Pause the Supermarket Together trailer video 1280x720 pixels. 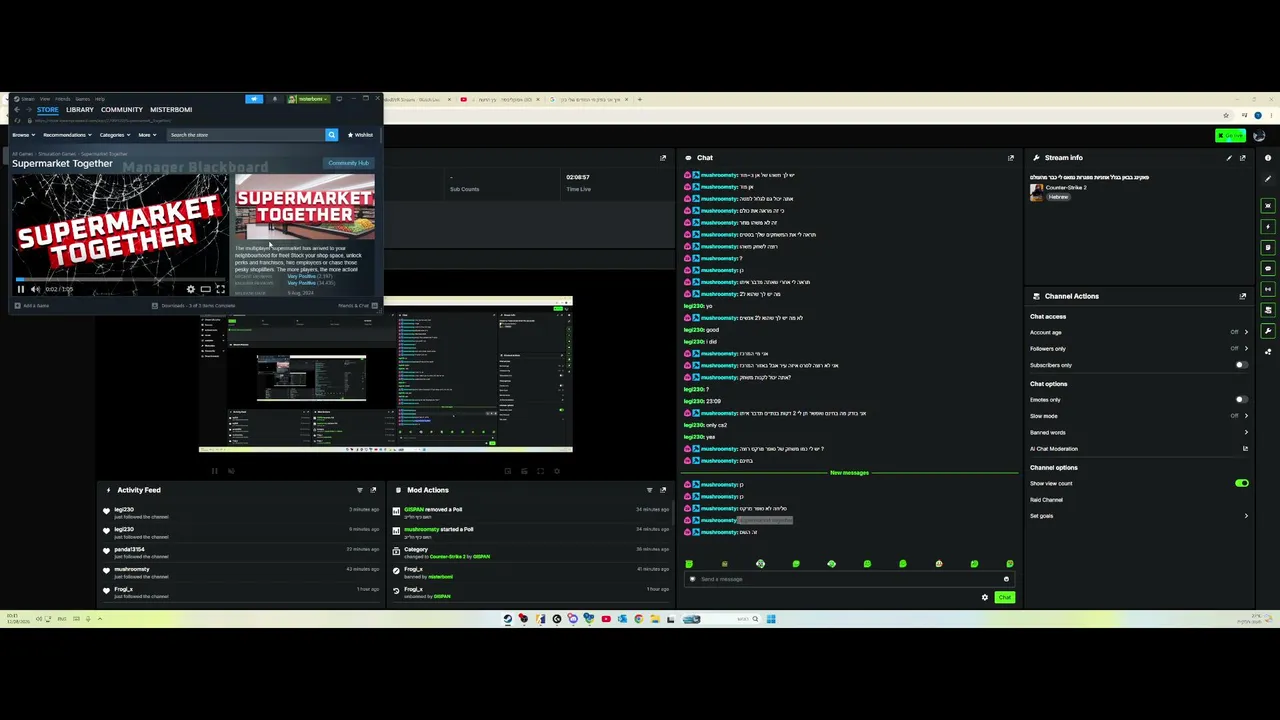[20, 289]
